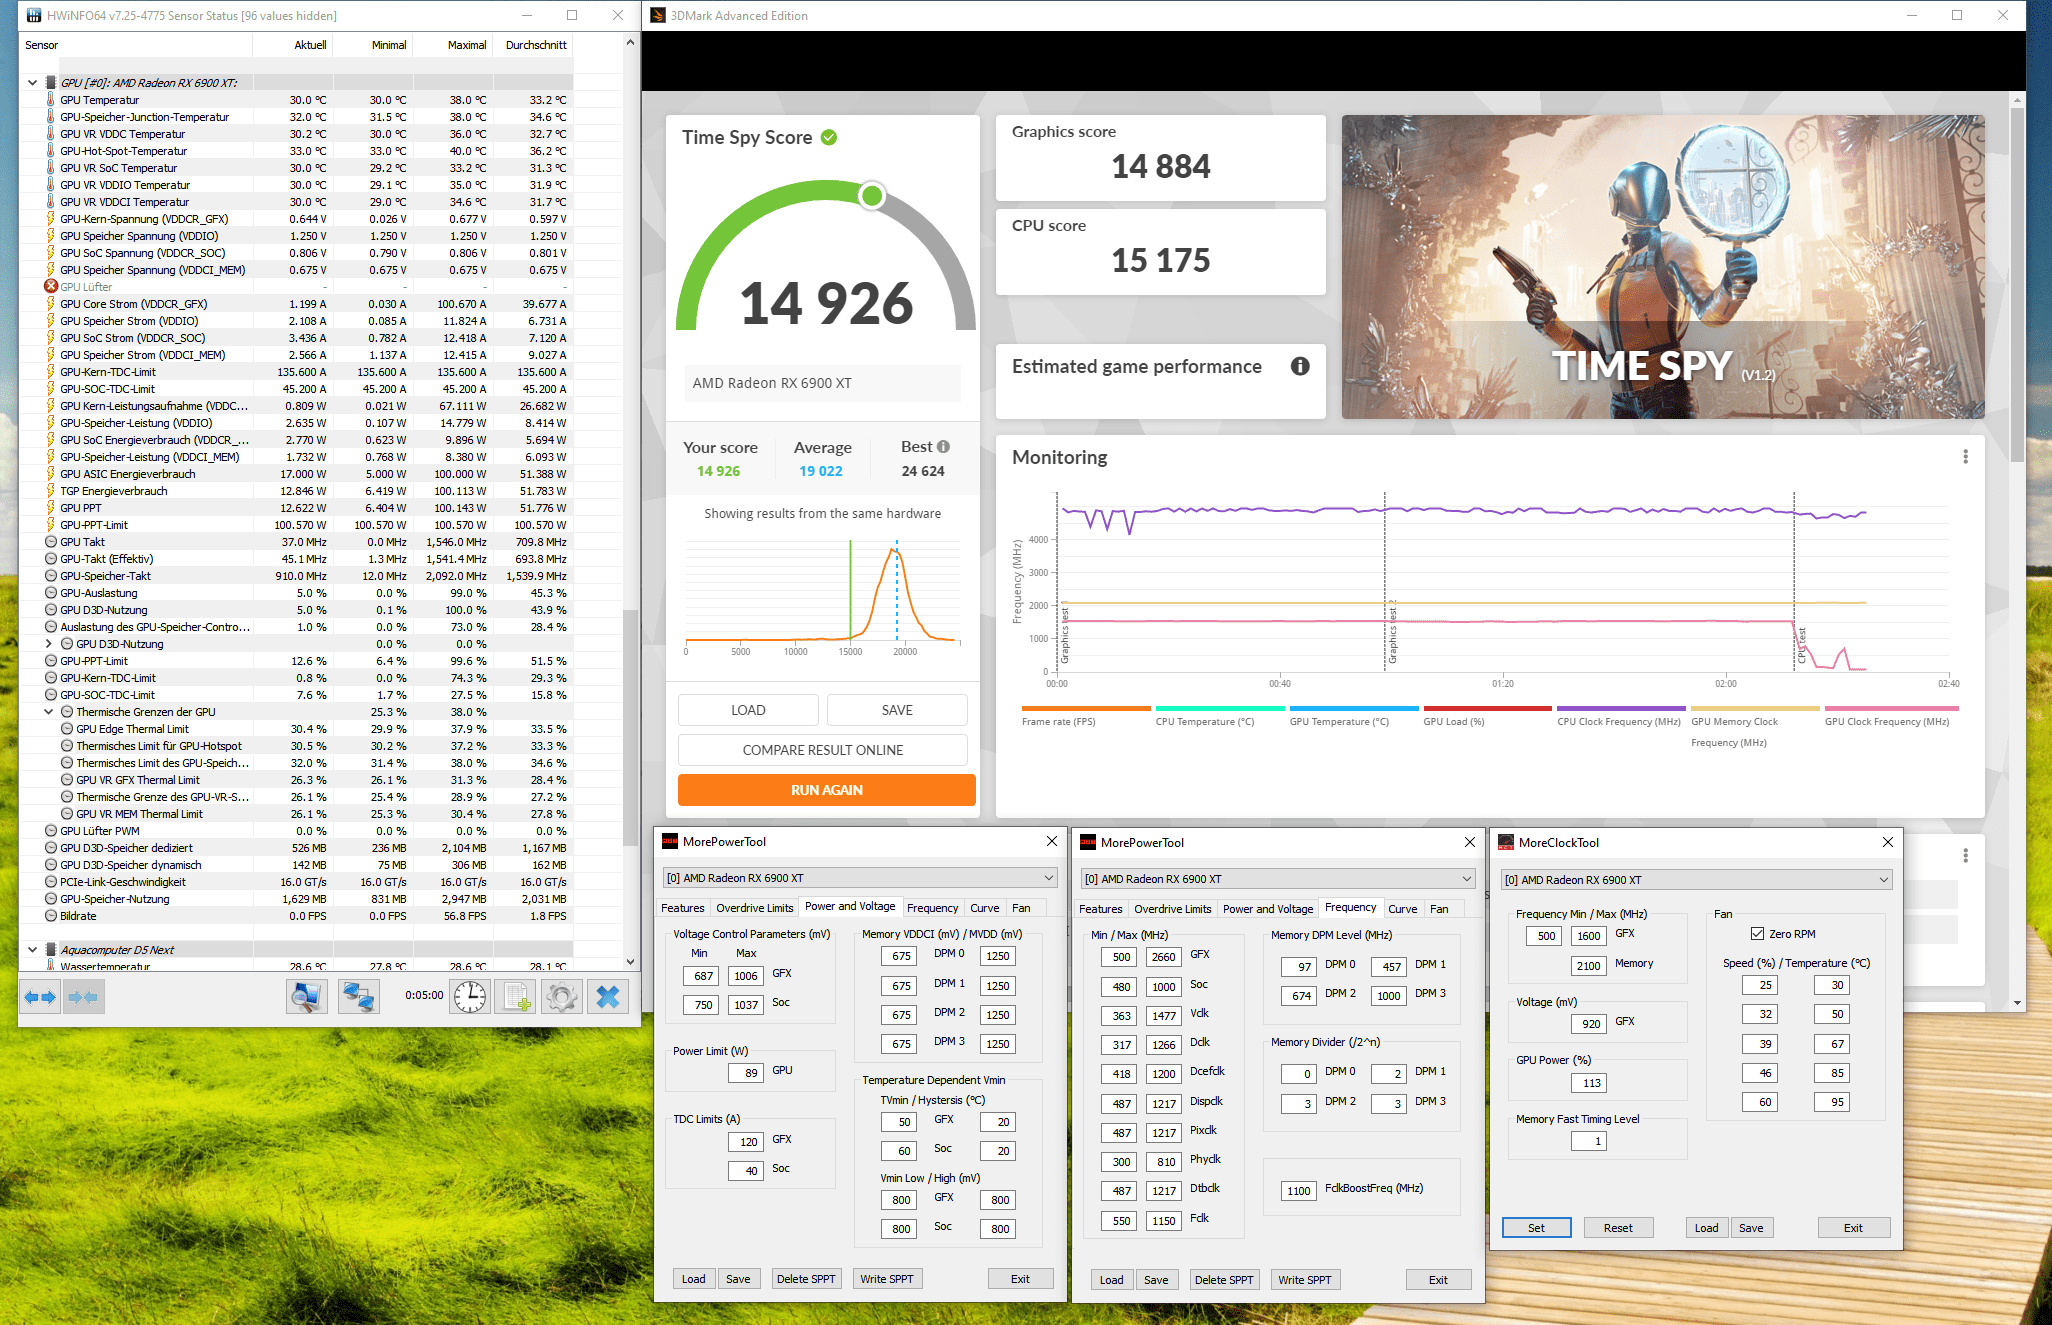Image resolution: width=2052 pixels, height=1325 pixels.
Task: Reset HWiNFO timer with clock icon
Action: tap(470, 997)
